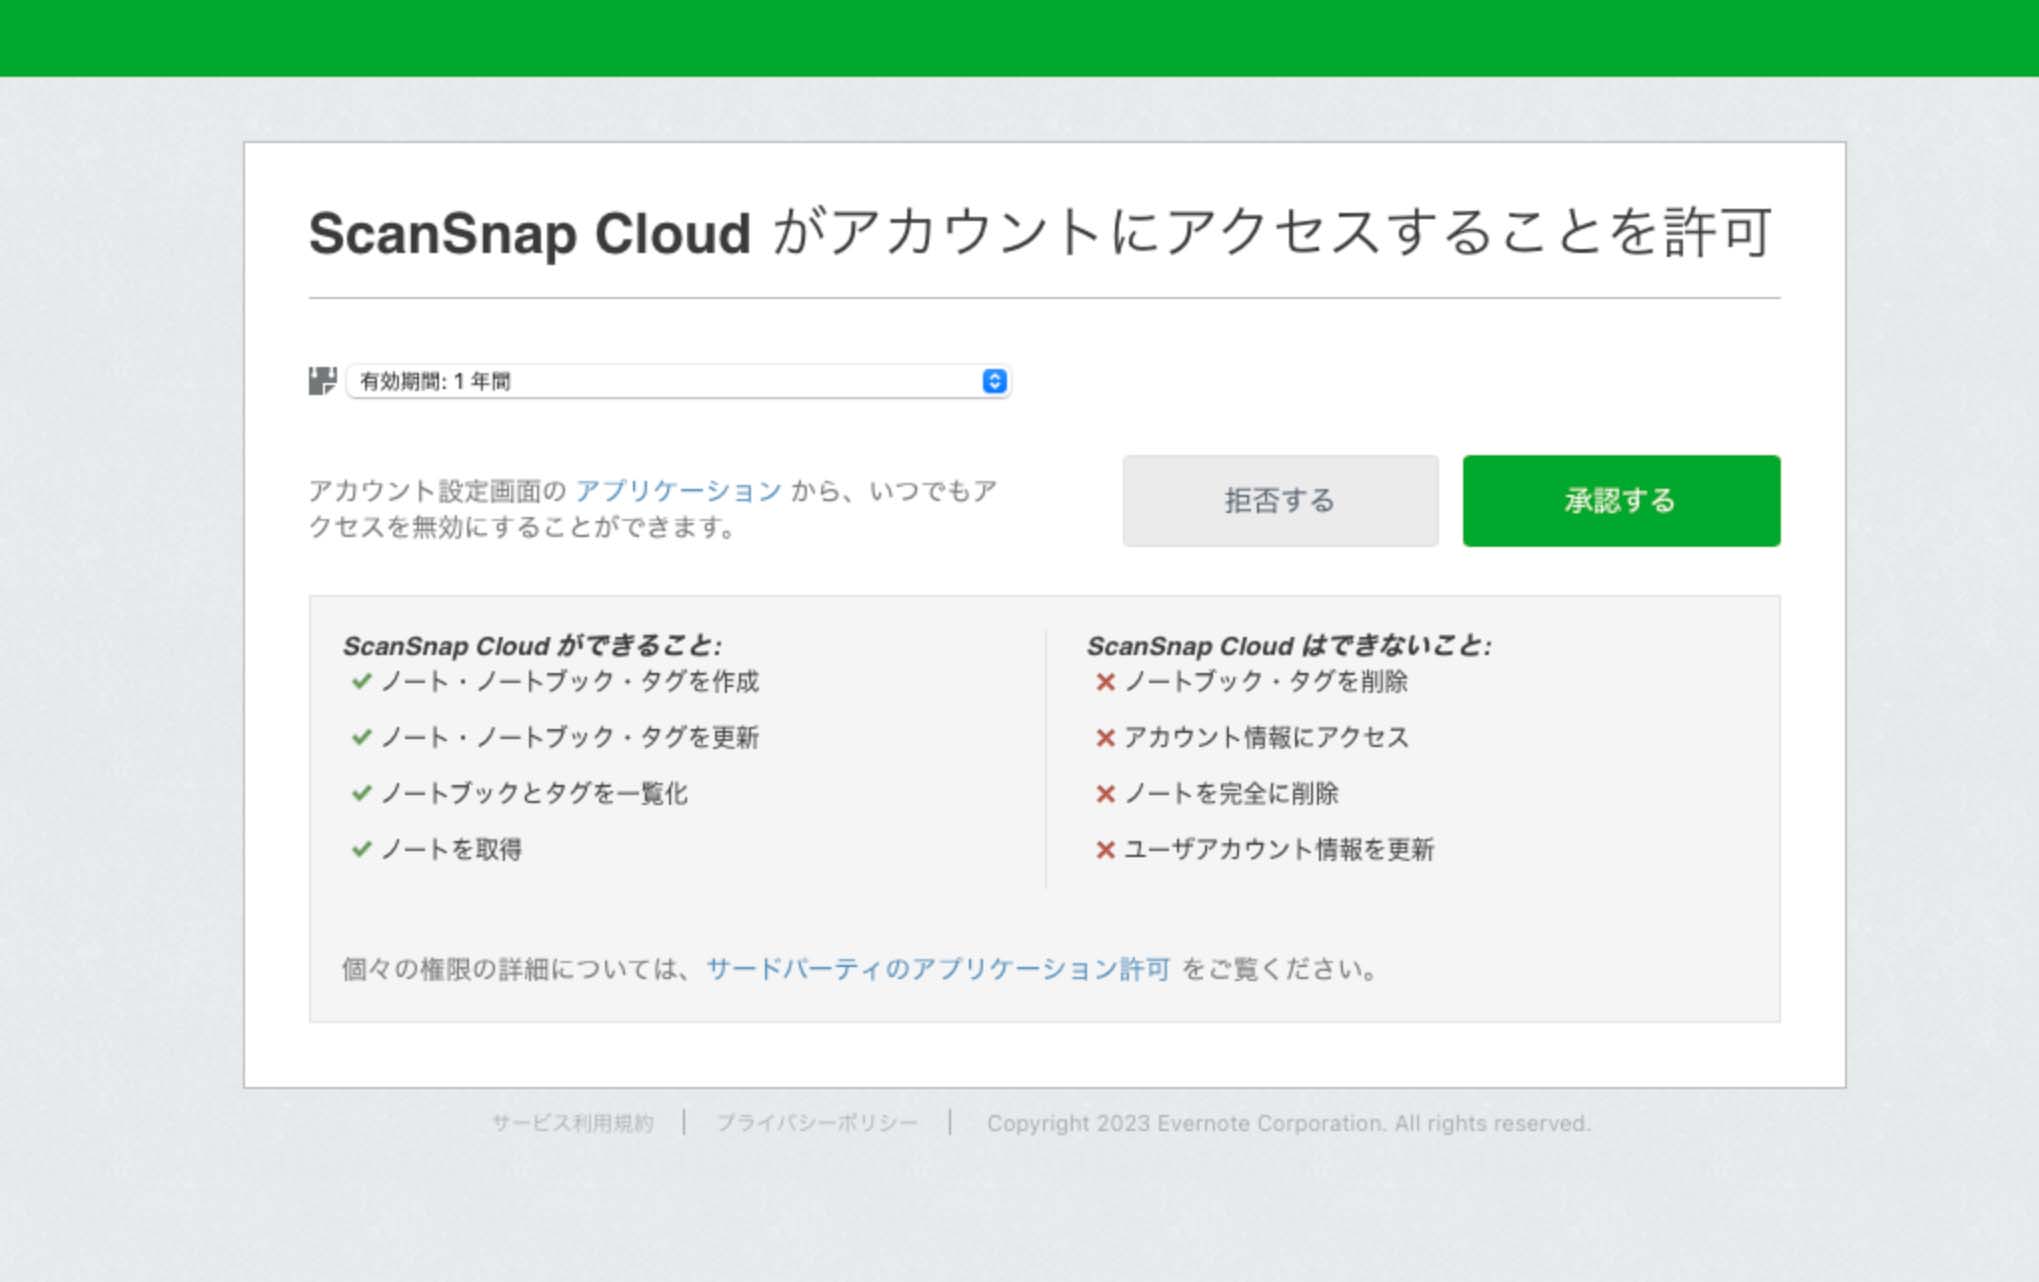Click the ScanSnap Cloud page heading
The width and height of the screenshot is (2039, 1282).
(1040, 233)
